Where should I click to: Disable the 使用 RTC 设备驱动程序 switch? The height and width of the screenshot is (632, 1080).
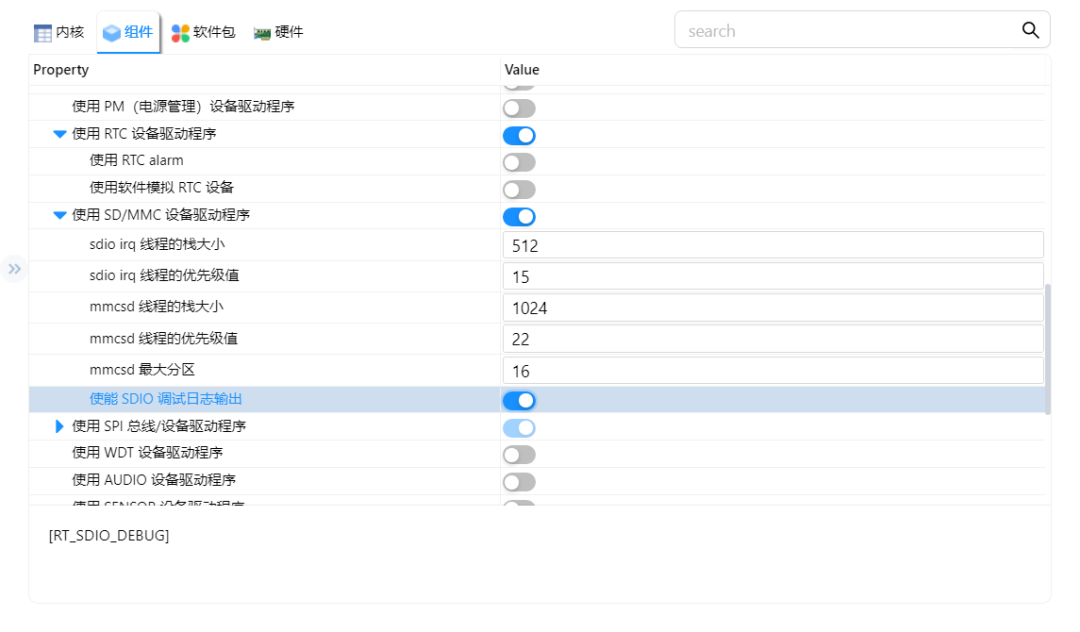point(519,135)
